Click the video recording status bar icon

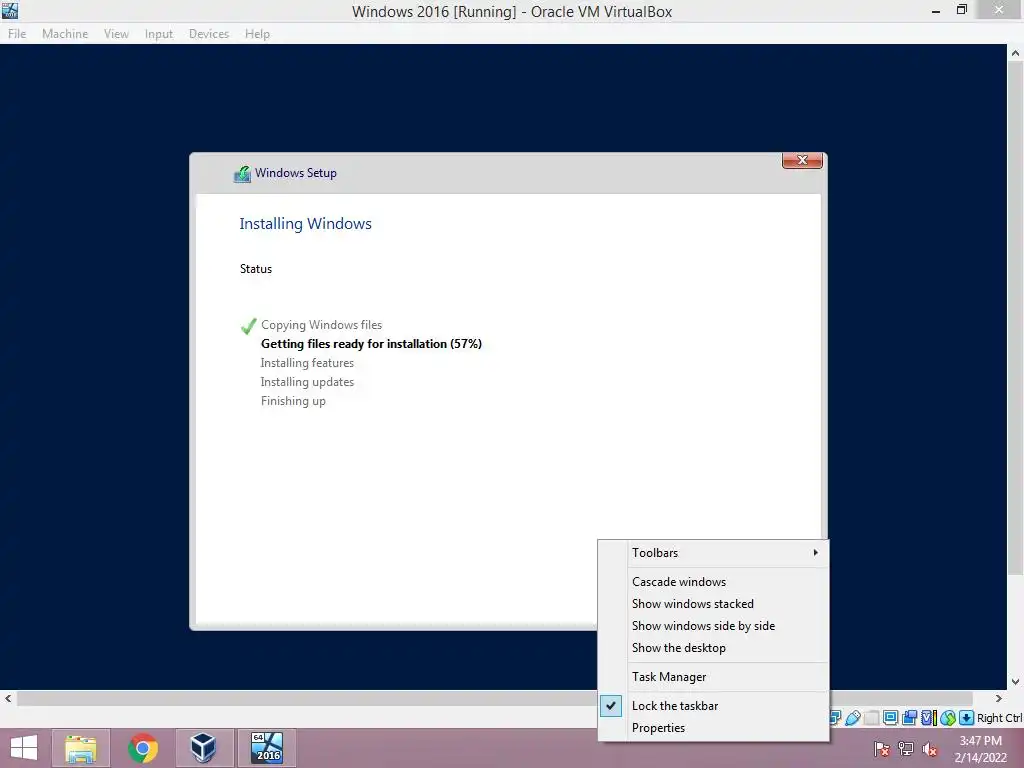(910, 718)
